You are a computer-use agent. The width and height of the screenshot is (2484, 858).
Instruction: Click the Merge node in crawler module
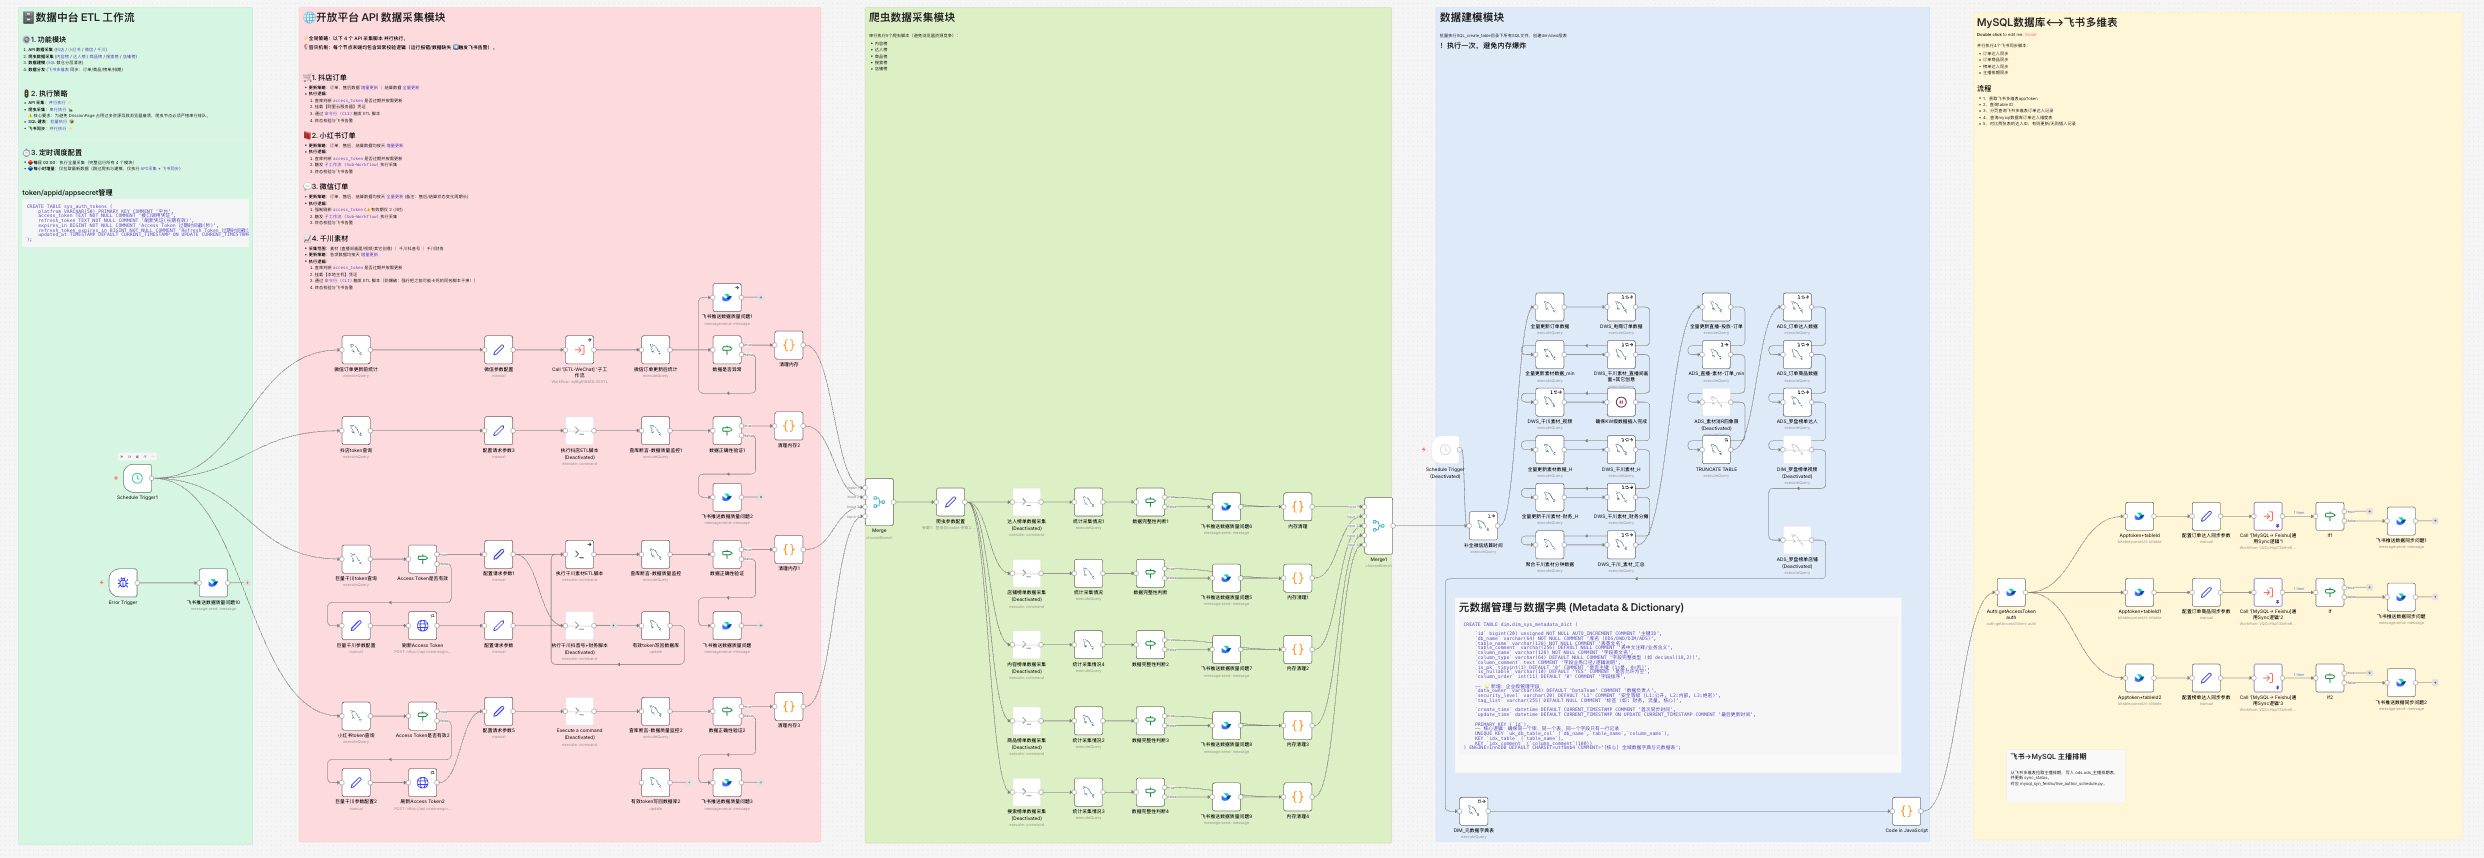pyautogui.click(x=879, y=502)
